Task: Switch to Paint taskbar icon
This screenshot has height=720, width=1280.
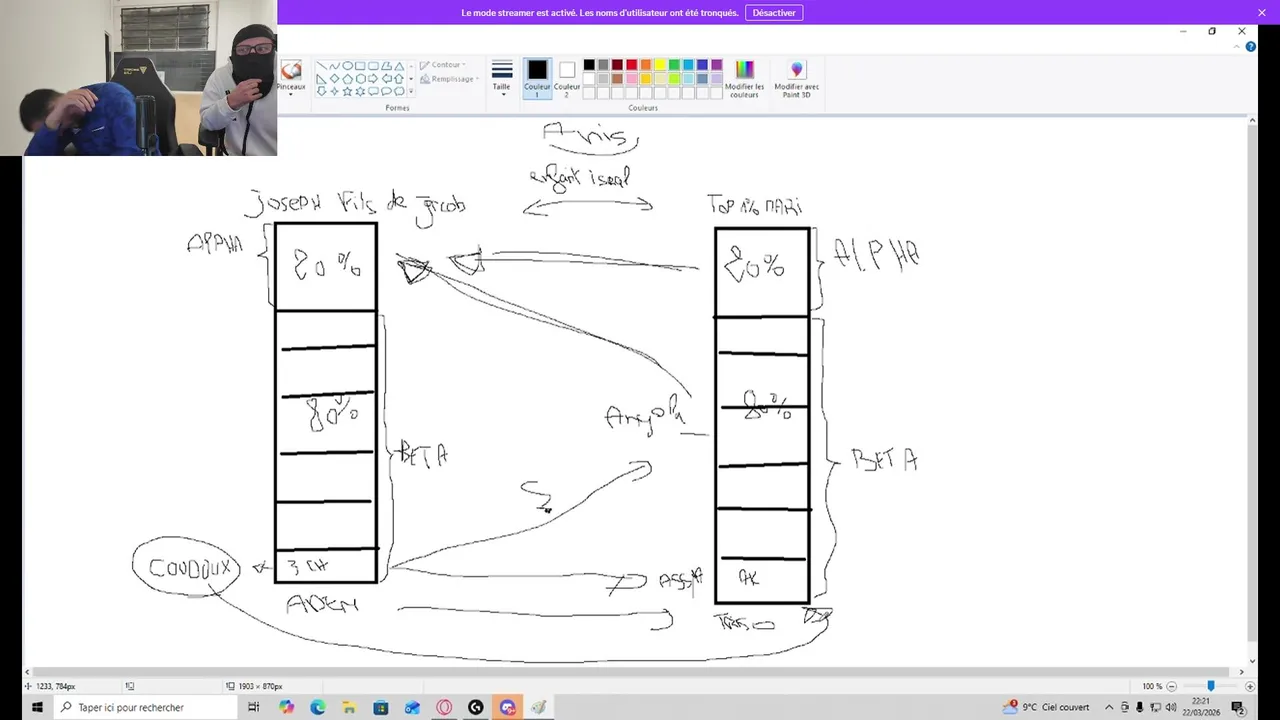Action: tap(539, 707)
